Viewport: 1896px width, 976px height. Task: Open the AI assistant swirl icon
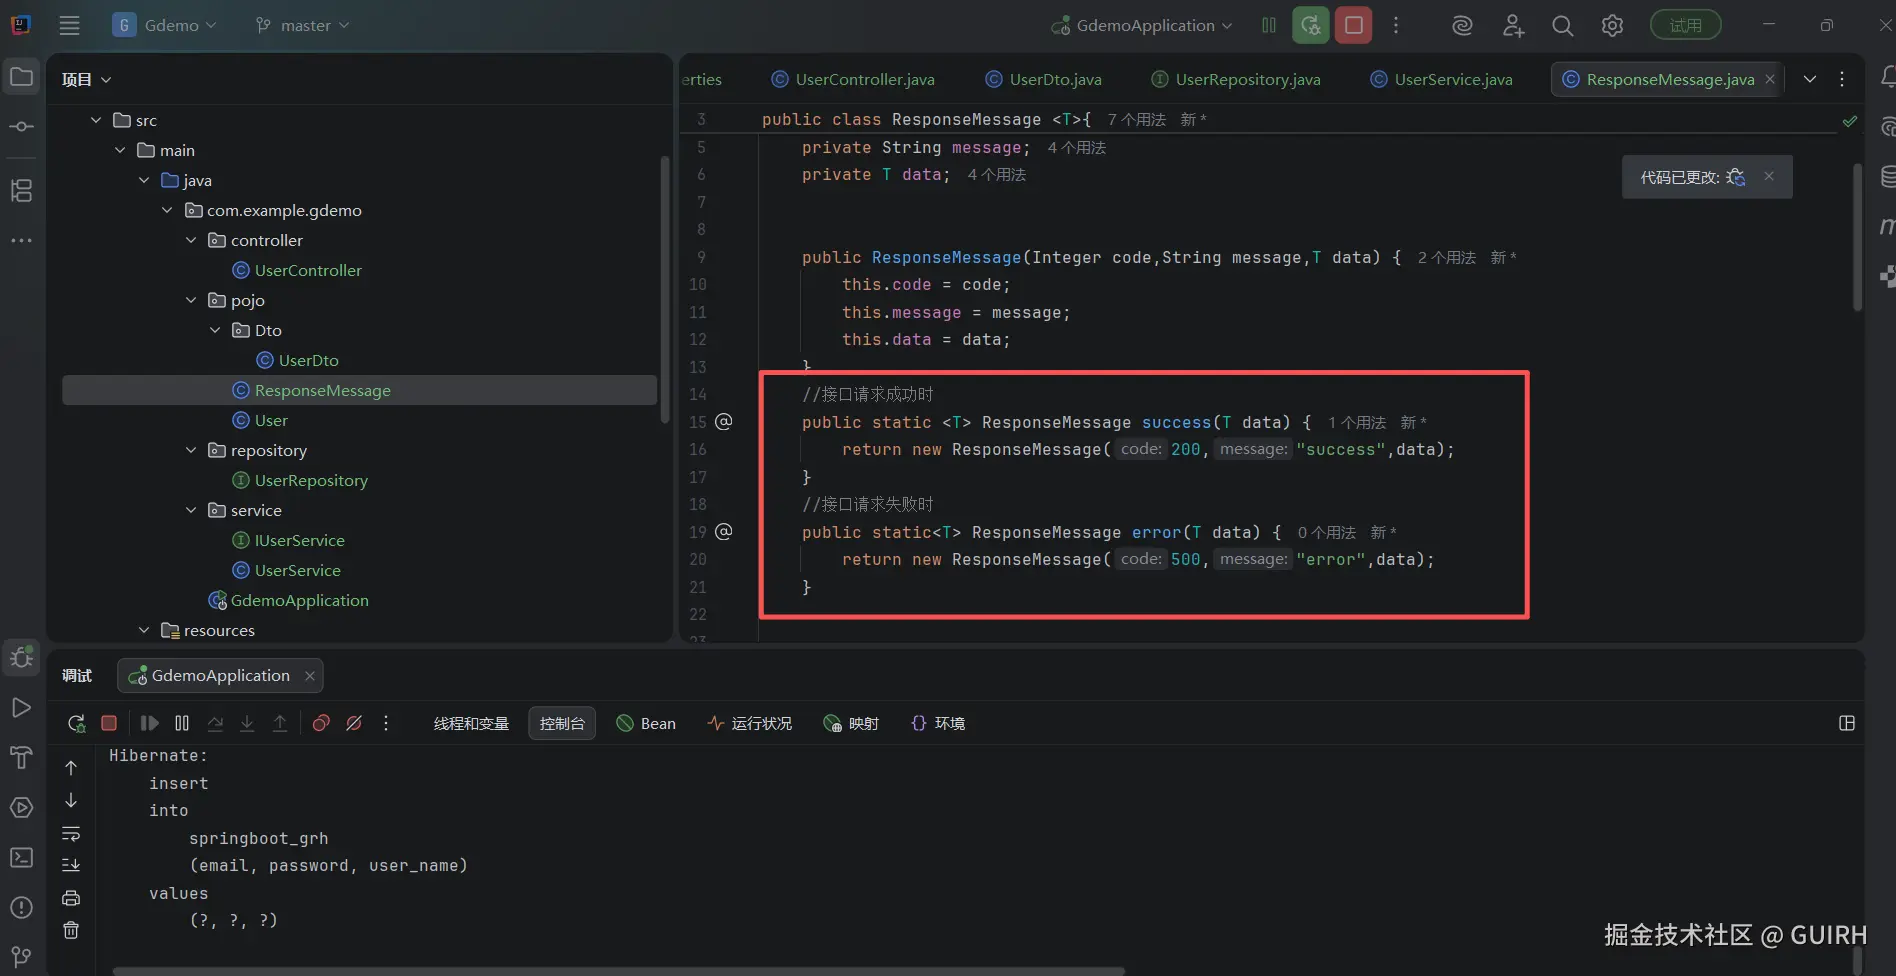point(1462,25)
